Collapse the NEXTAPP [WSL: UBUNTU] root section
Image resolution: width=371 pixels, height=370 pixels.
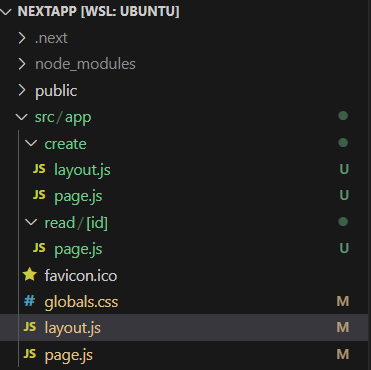(x=6, y=12)
